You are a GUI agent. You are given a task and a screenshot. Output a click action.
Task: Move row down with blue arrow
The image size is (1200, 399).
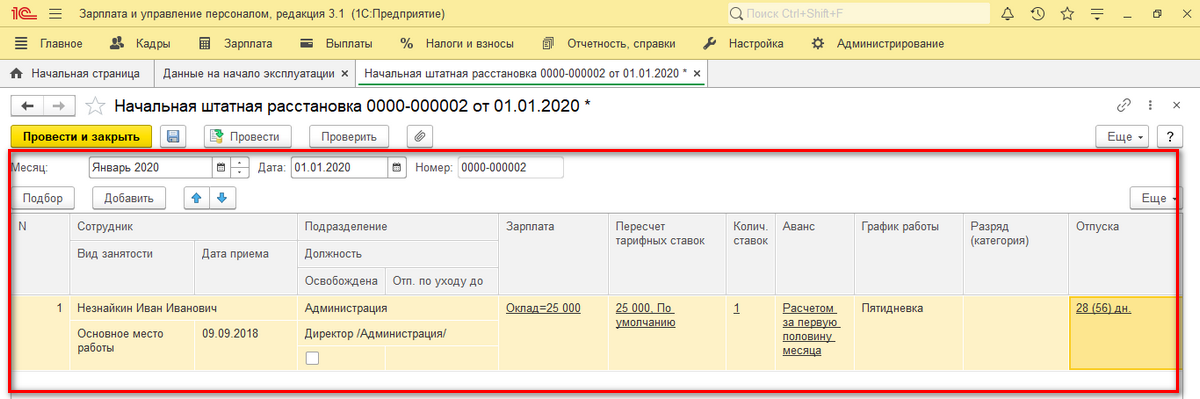coord(222,198)
